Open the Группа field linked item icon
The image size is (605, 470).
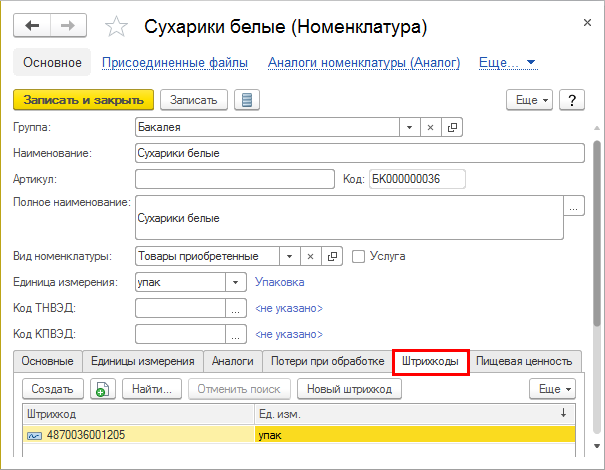point(453,128)
